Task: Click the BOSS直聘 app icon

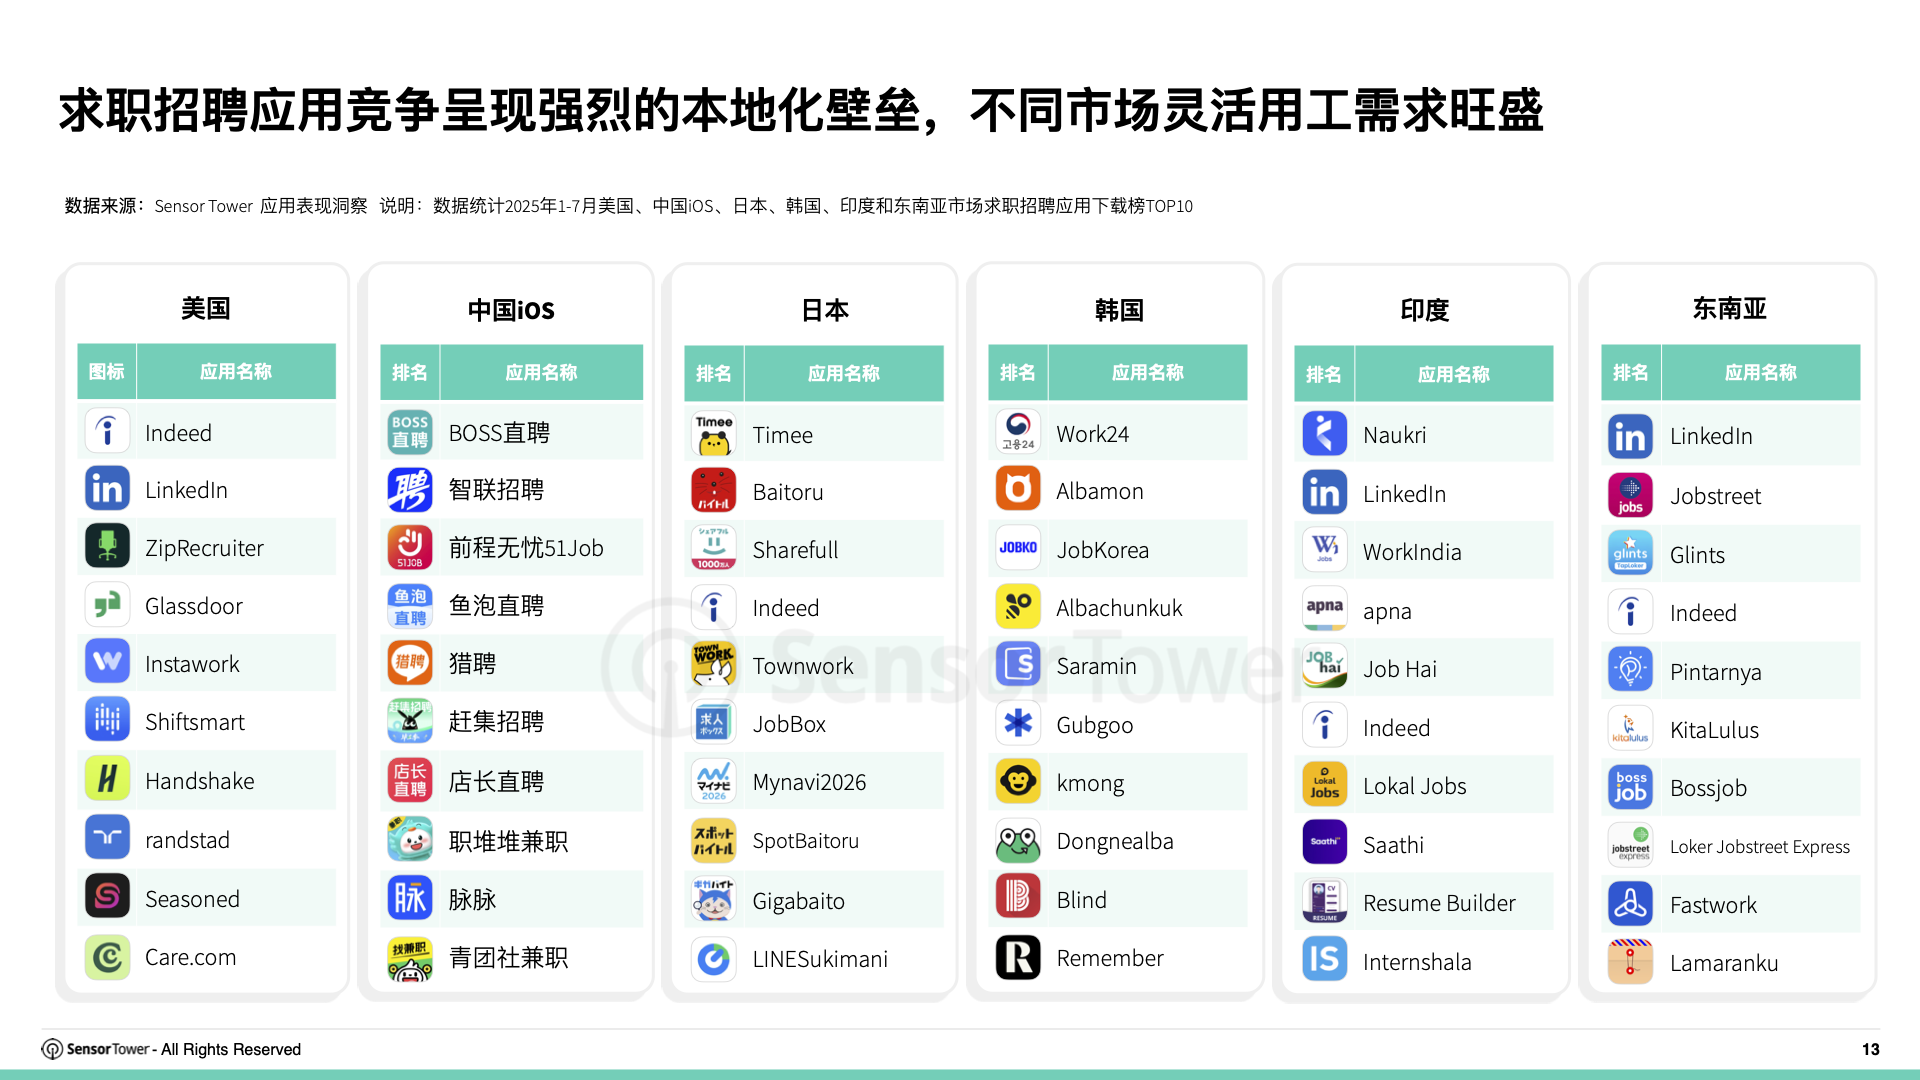Action: tap(410, 432)
